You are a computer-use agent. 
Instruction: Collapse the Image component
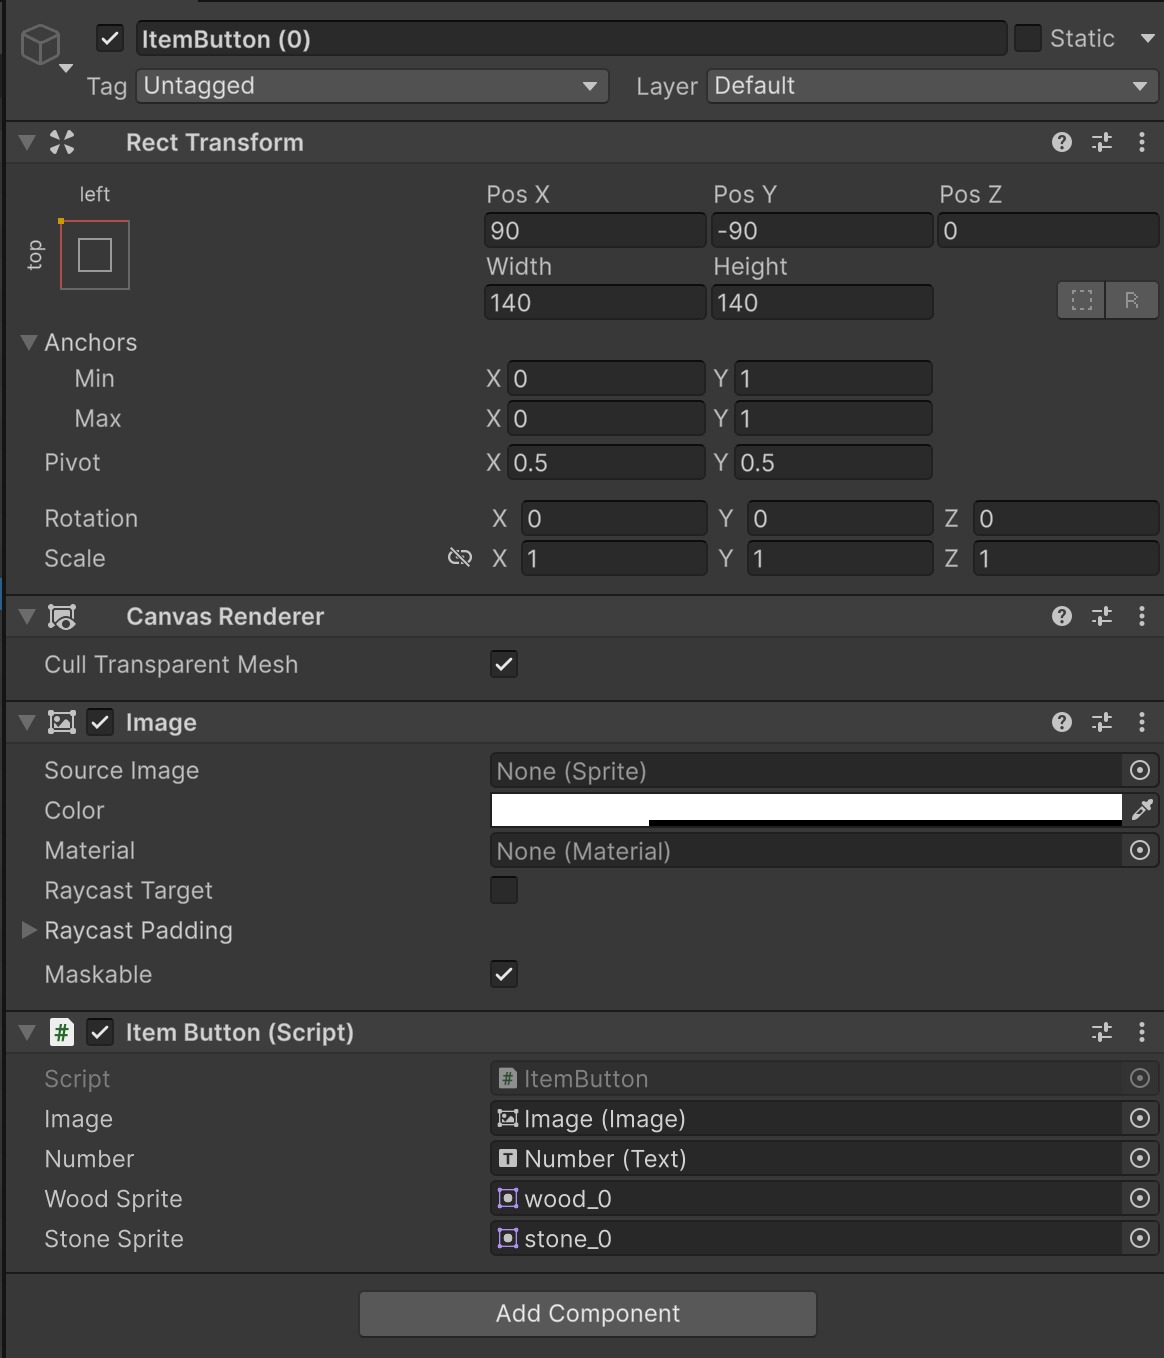(27, 722)
